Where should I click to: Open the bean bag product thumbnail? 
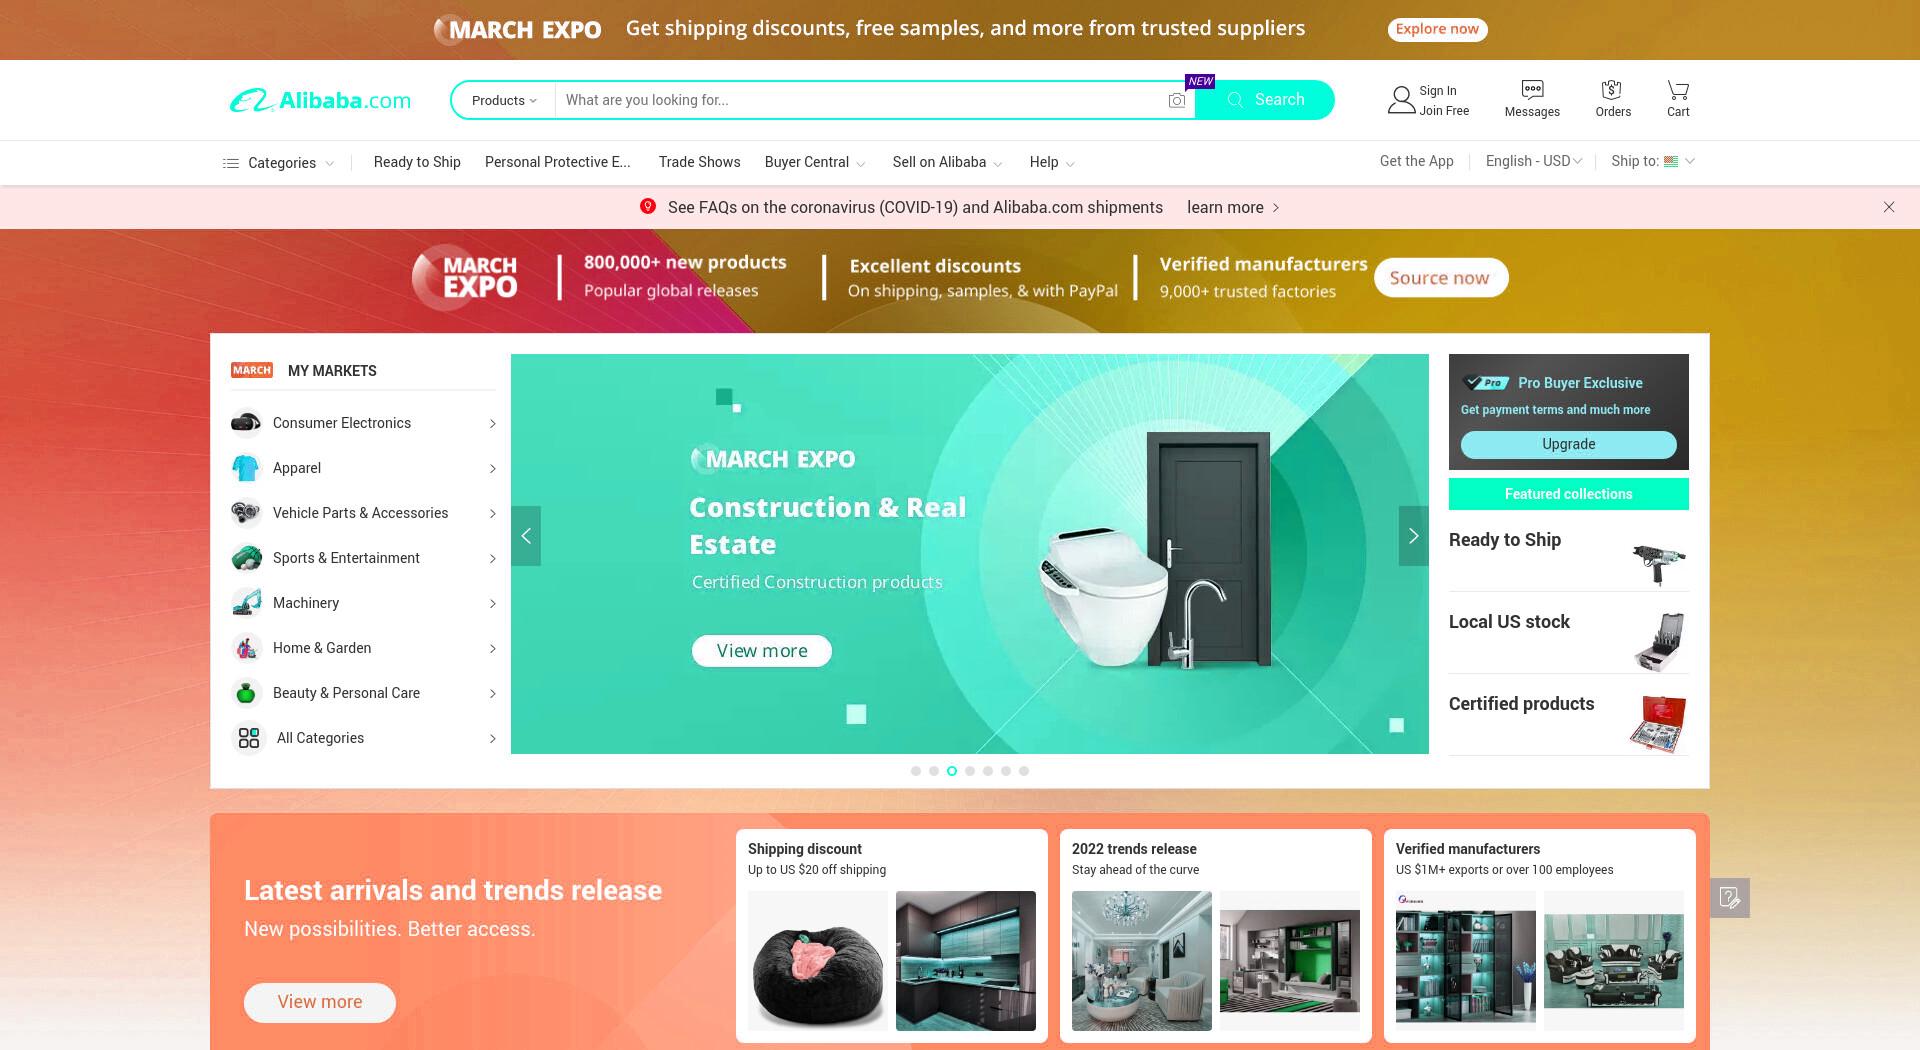pyautogui.click(x=818, y=961)
